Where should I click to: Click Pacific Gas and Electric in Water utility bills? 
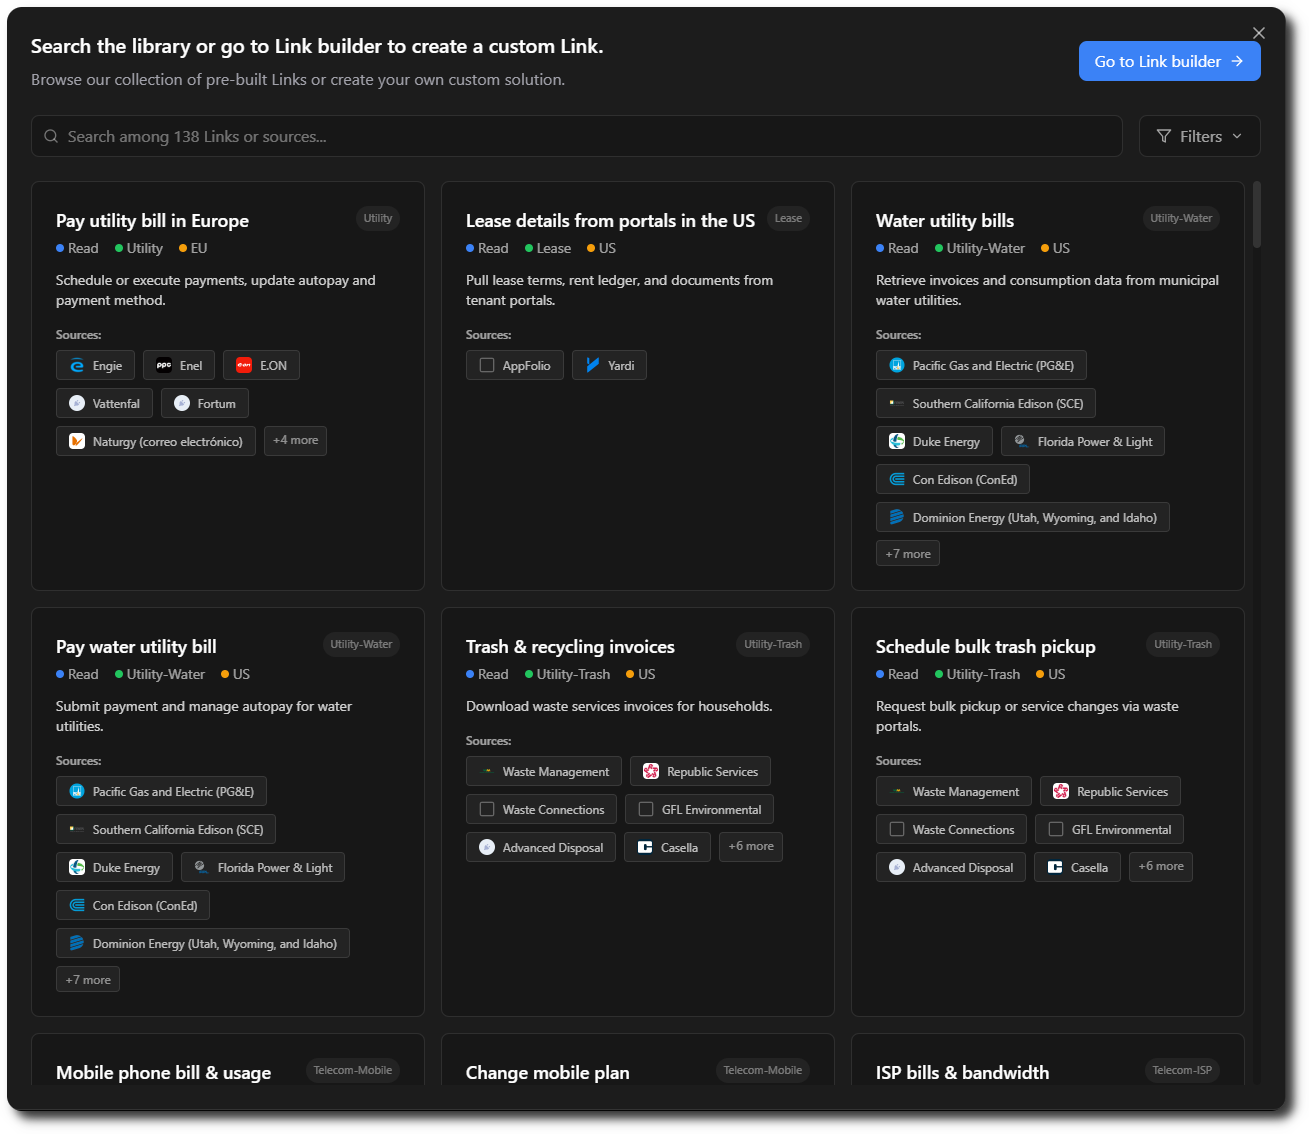click(981, 366)
